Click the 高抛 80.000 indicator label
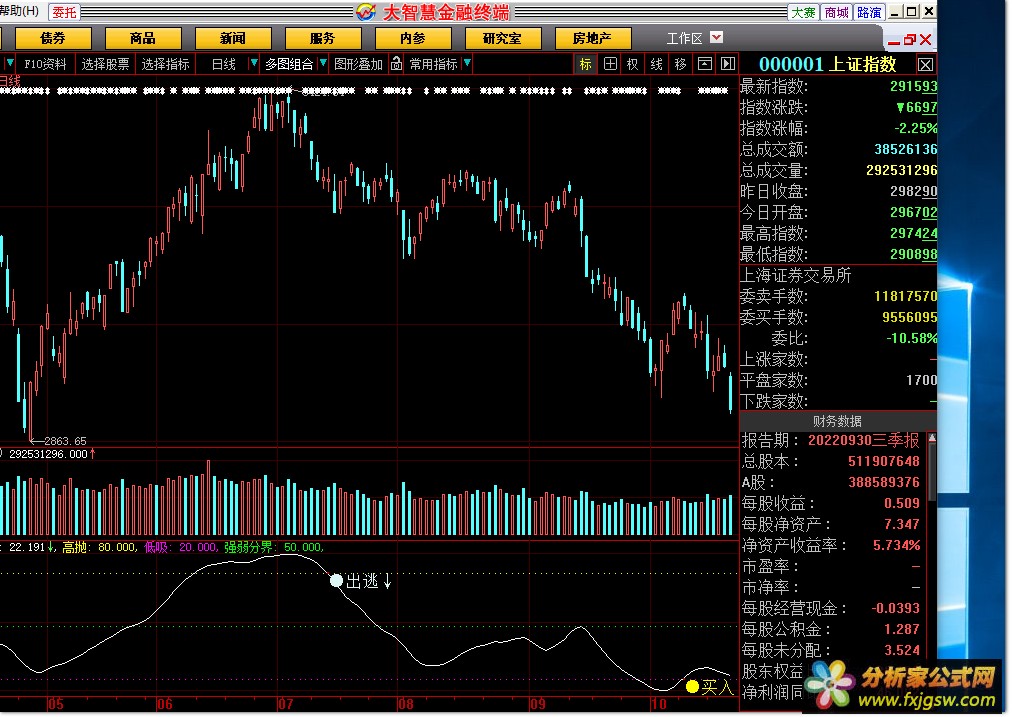Image resolution: width=1012 pixels, height=717 pixels. (99, 547)
